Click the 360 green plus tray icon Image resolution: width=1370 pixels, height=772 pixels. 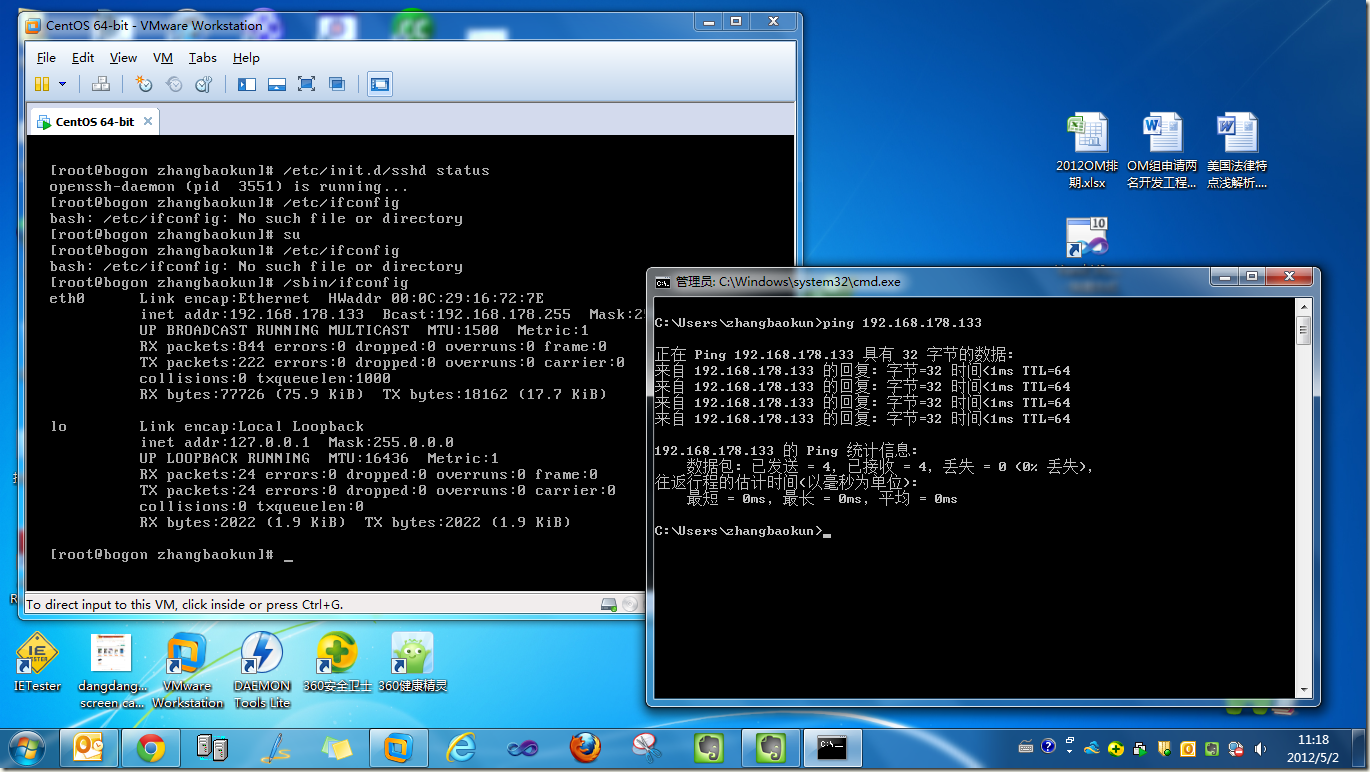tap(1115, 748)
